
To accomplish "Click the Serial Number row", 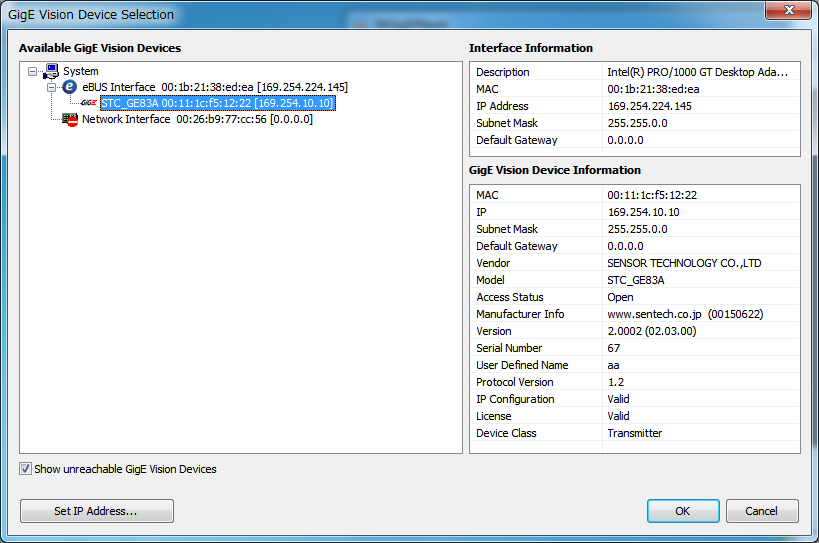I will click(x=634, y=348).
